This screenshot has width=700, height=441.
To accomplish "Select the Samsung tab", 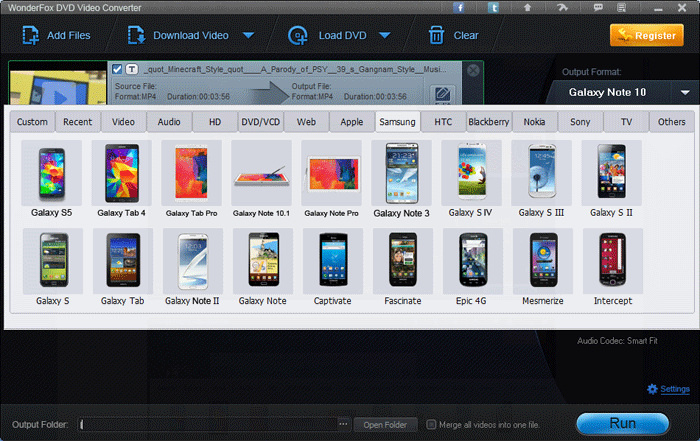I will 397,122.
